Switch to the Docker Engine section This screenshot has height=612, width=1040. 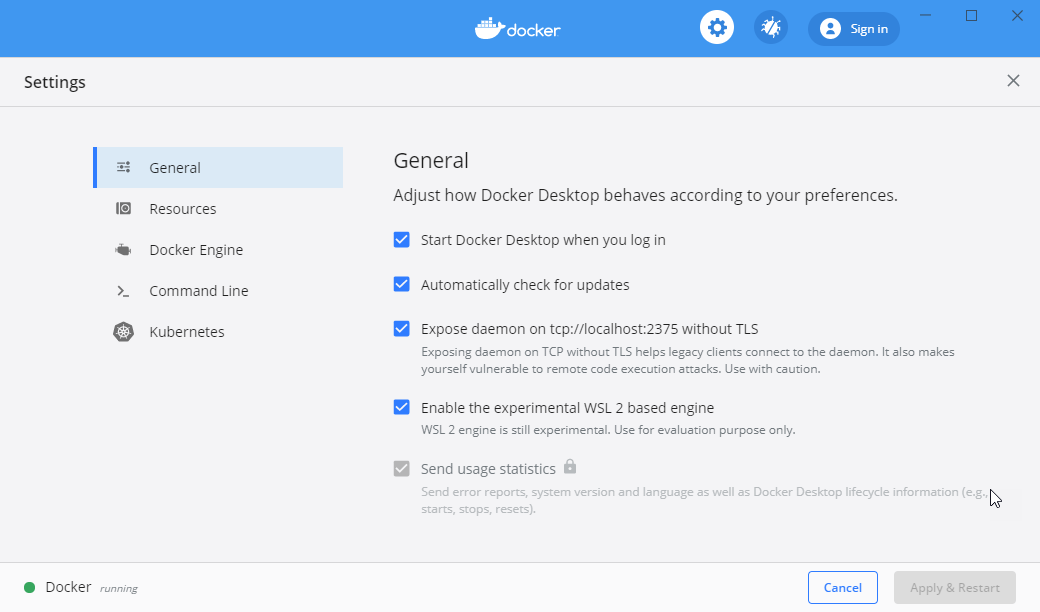click(218, 250)
